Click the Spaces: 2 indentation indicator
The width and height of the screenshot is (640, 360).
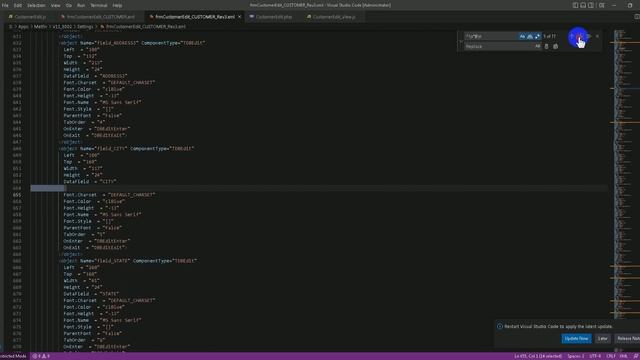pyautogui.click(x=576, y=356)
